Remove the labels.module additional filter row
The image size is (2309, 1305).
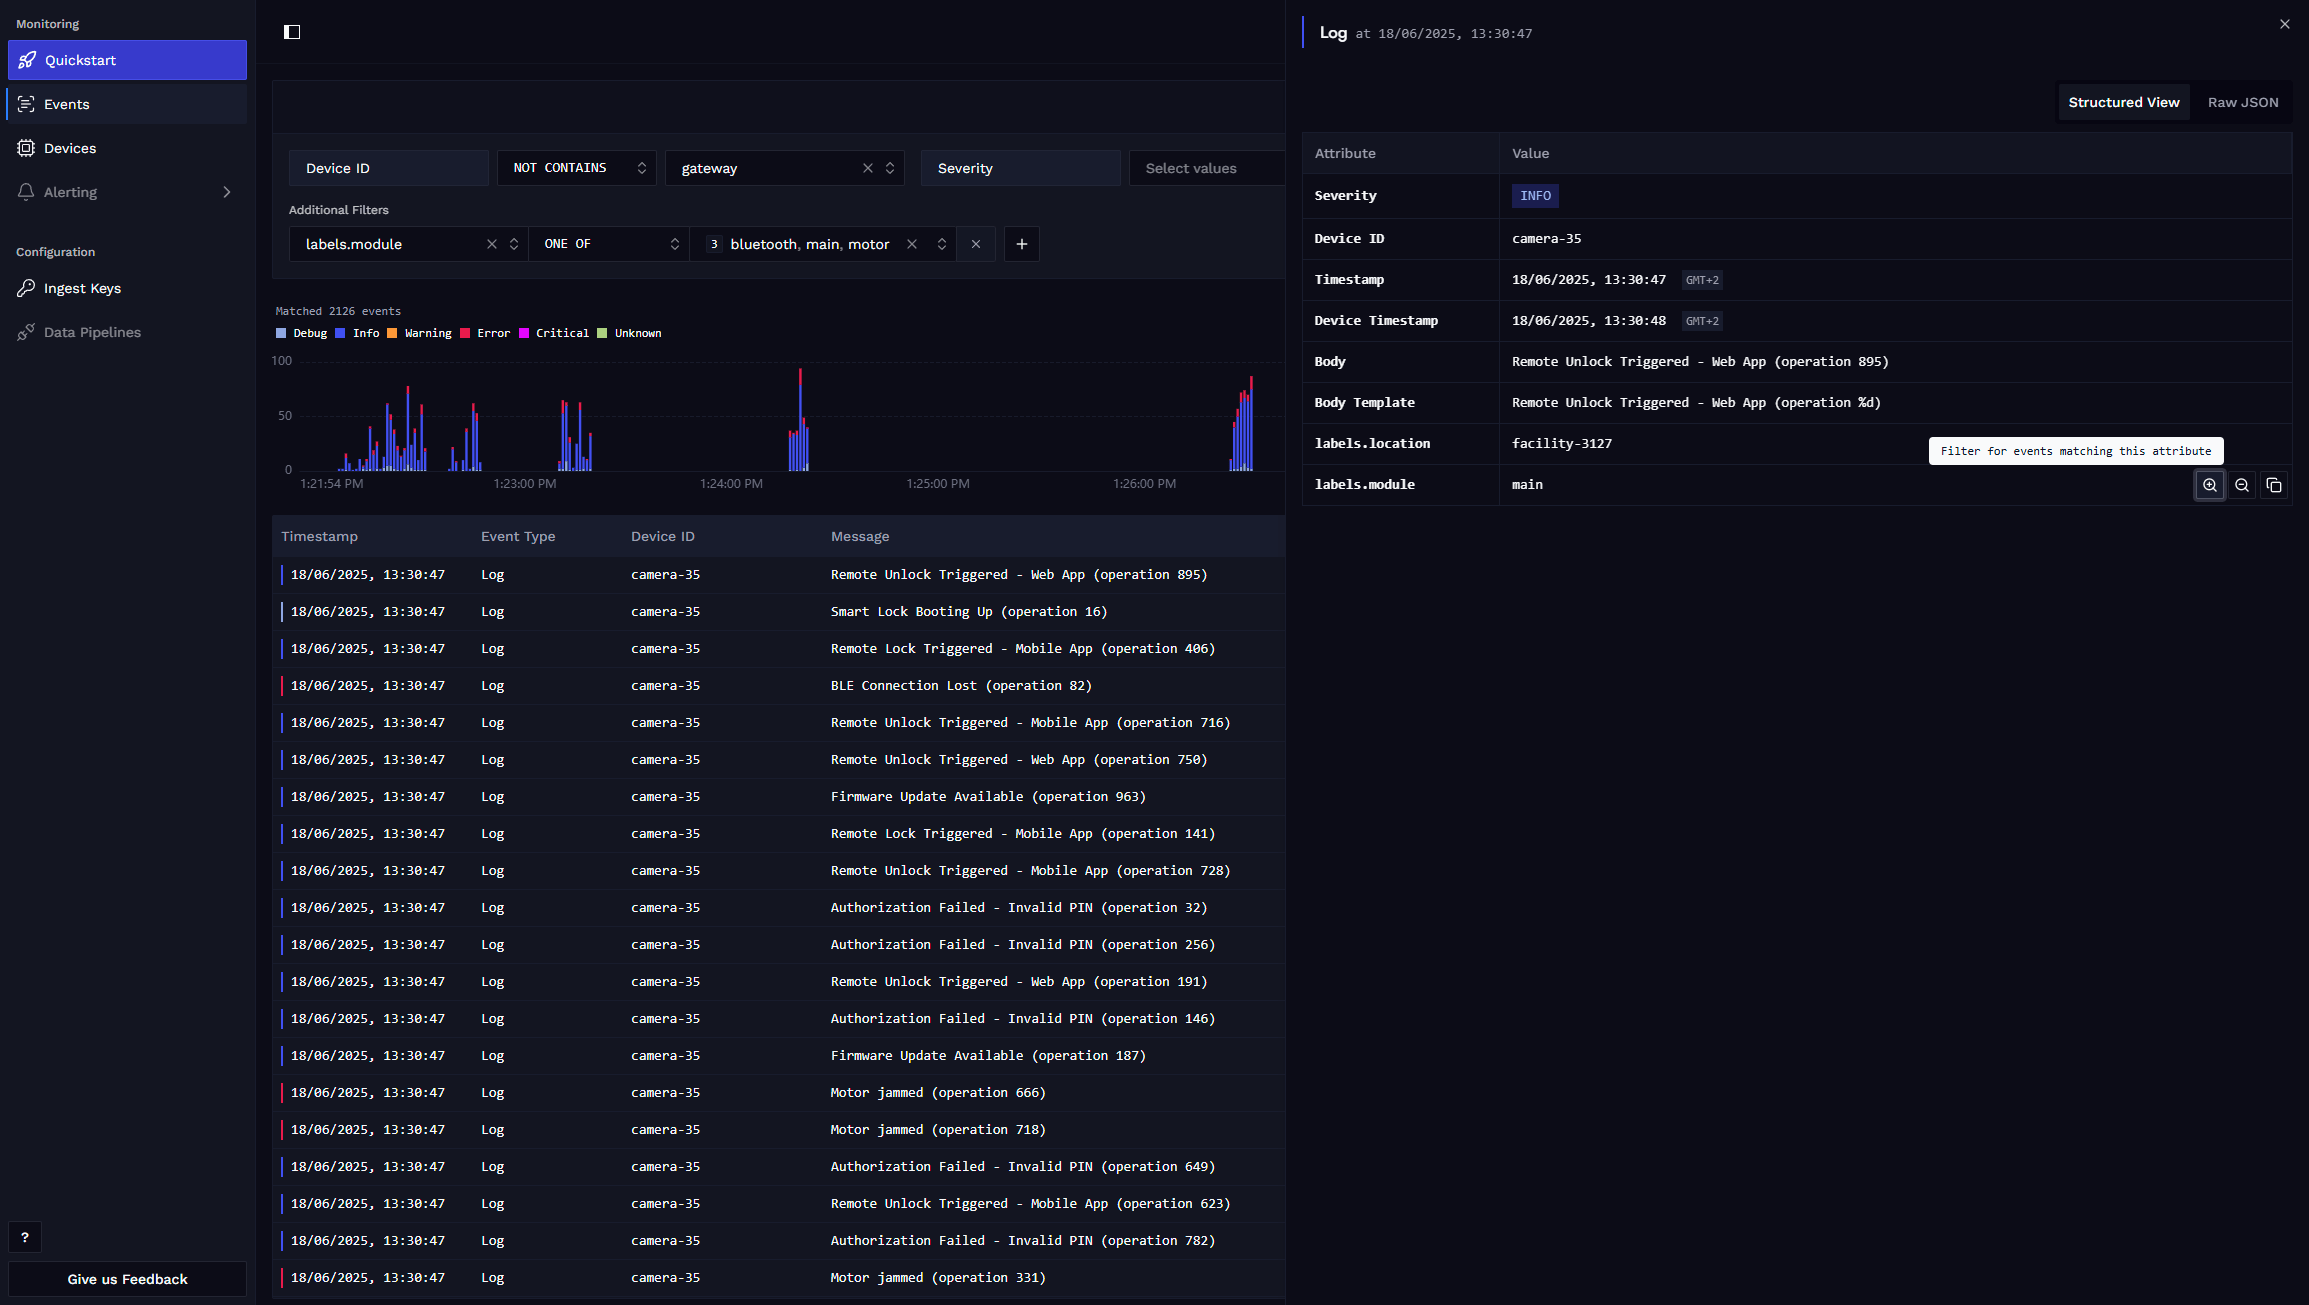pos(976,244)
